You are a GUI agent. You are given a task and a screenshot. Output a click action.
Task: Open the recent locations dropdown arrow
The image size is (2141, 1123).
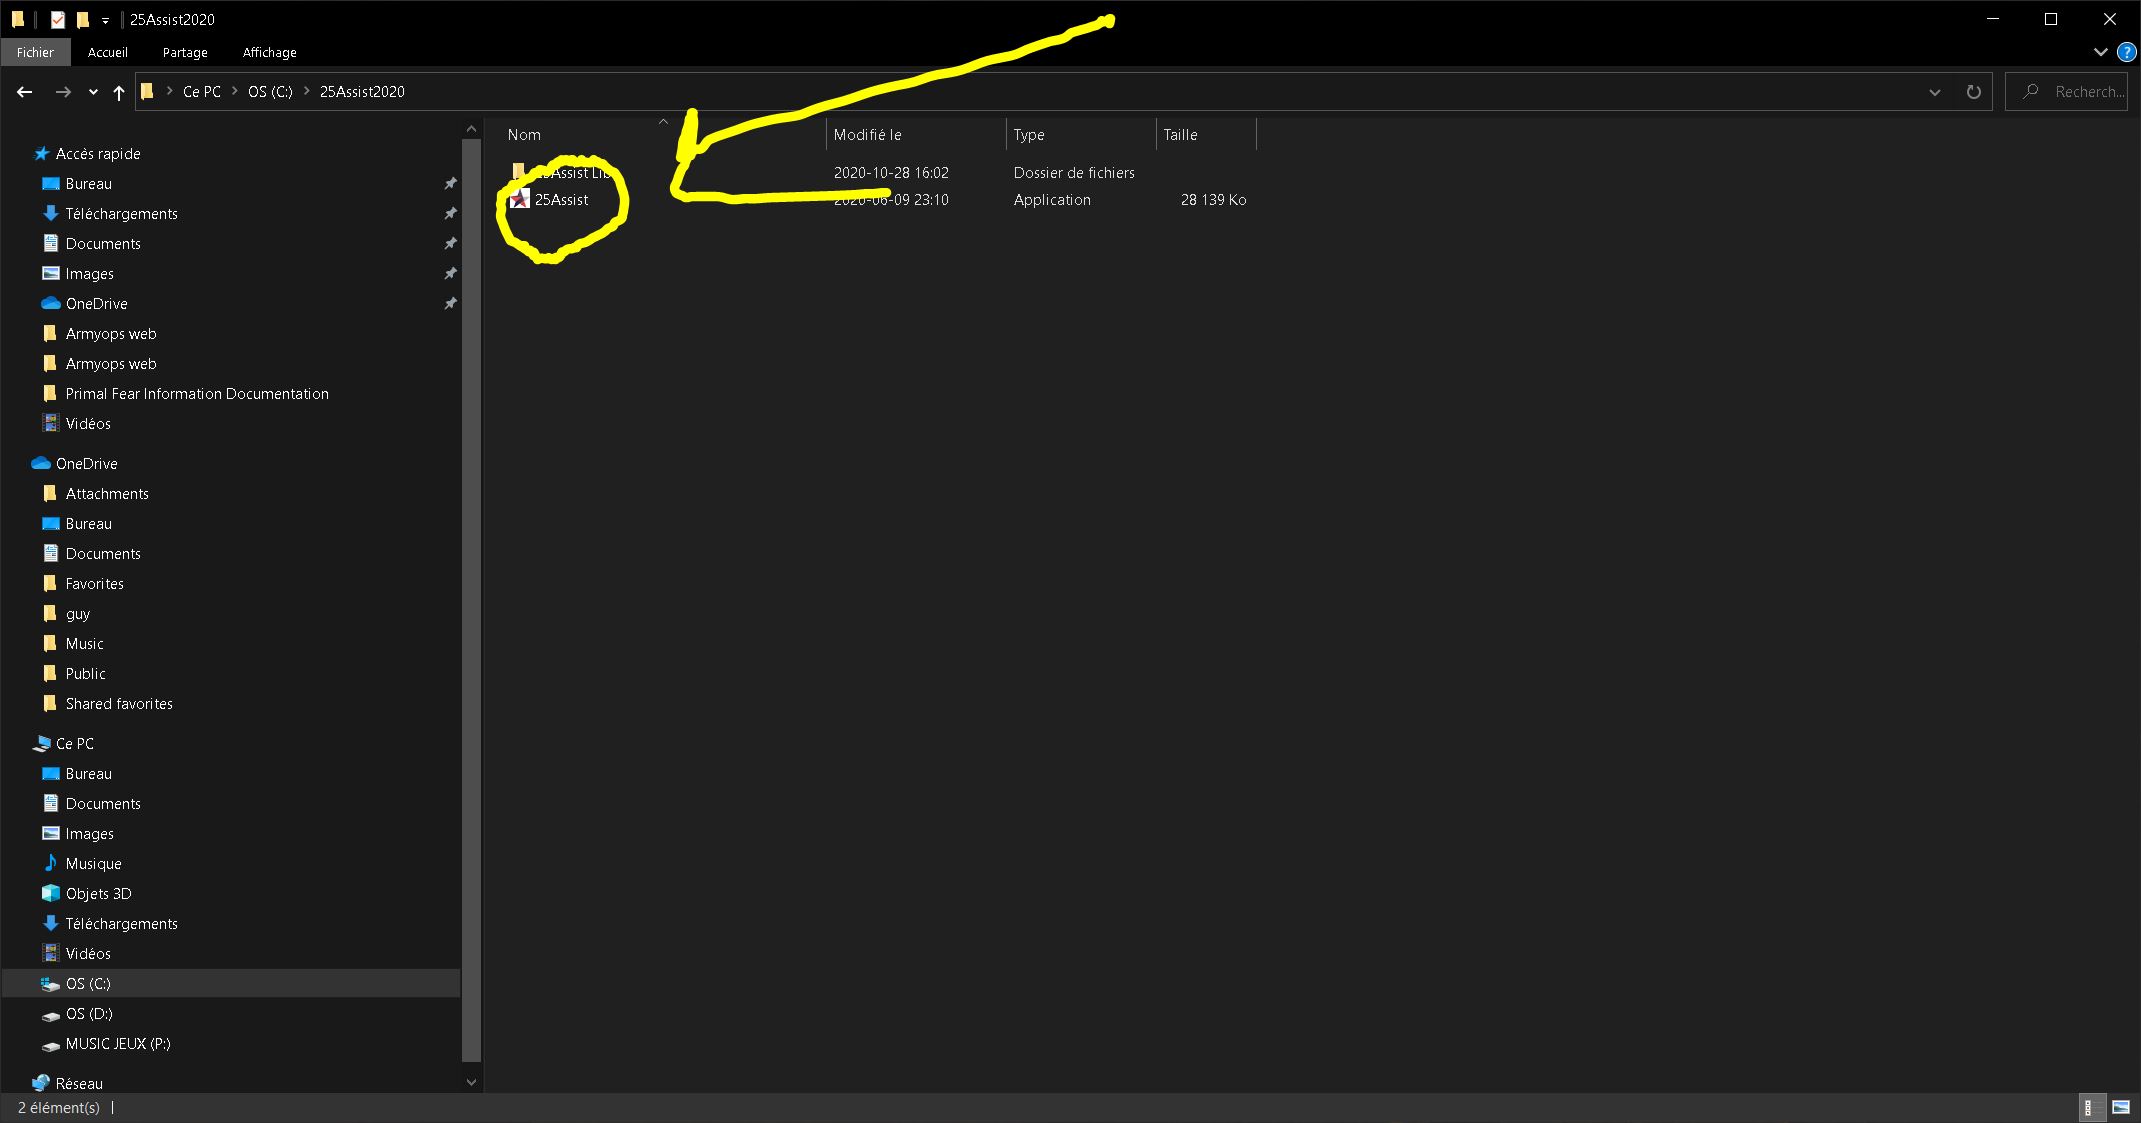click(x=93, y=92)
